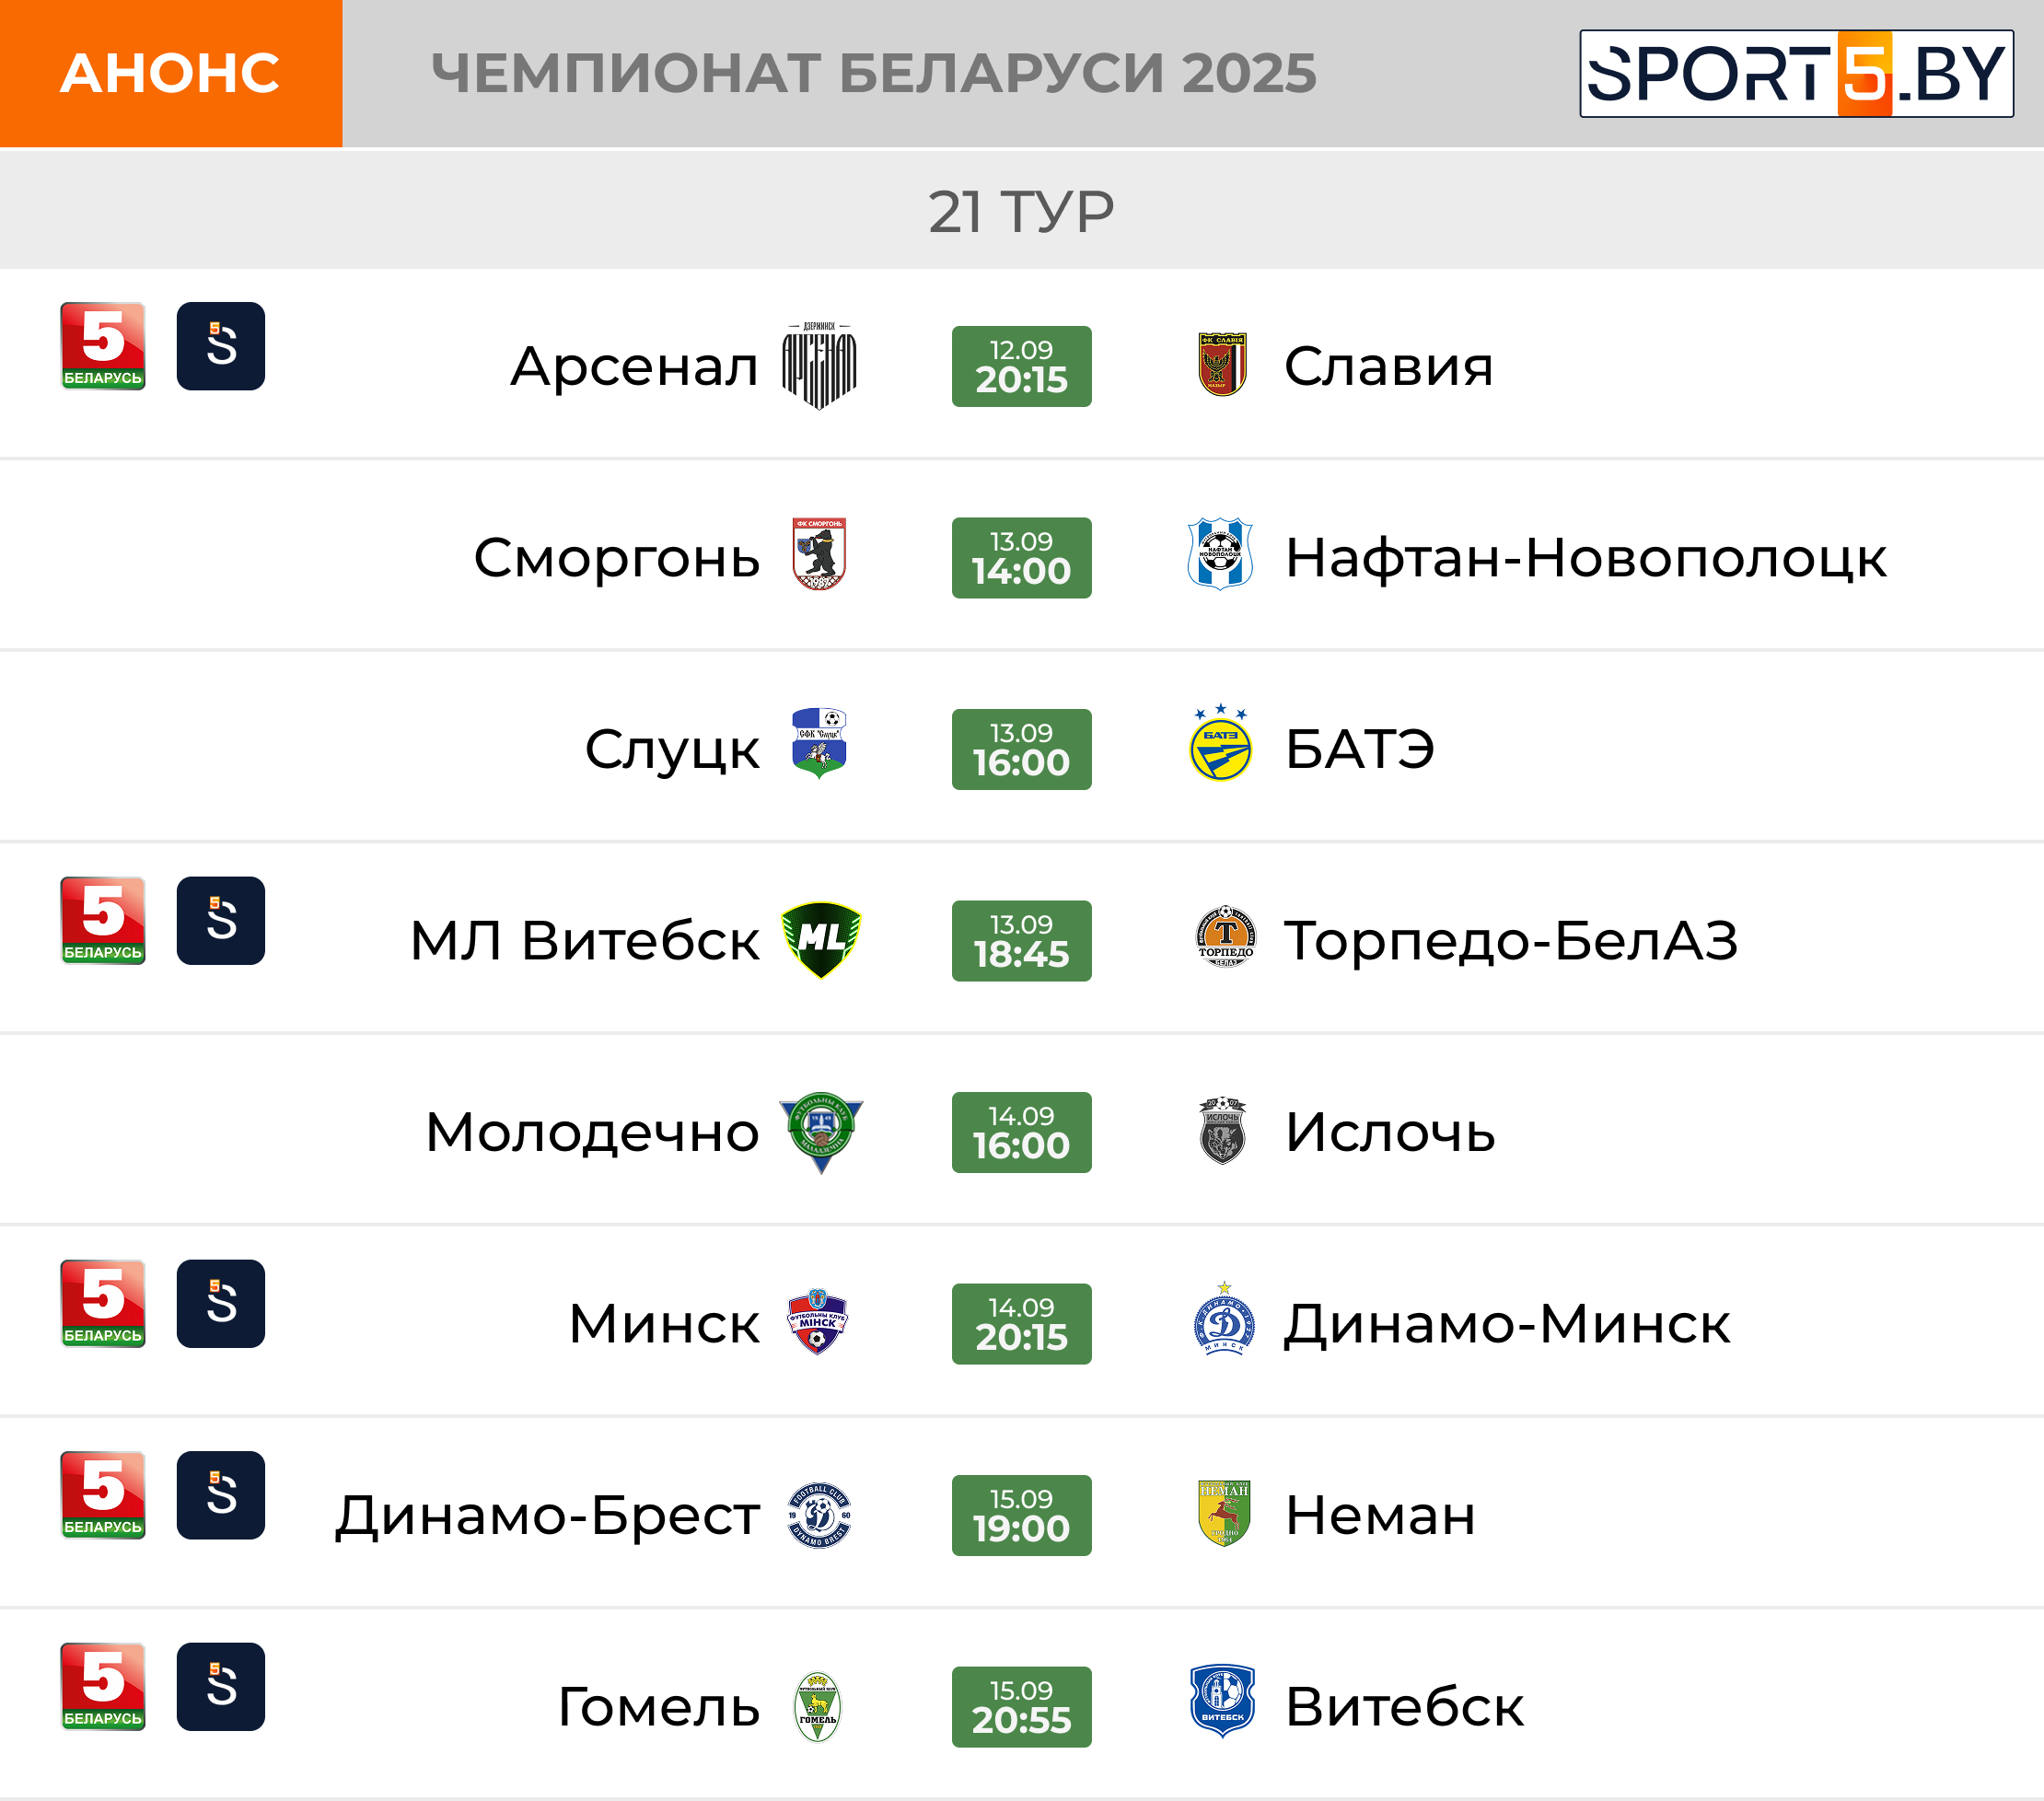2044x1801 pixels.
Task: Click the Славия club emblem
Action: (1222, 365)
